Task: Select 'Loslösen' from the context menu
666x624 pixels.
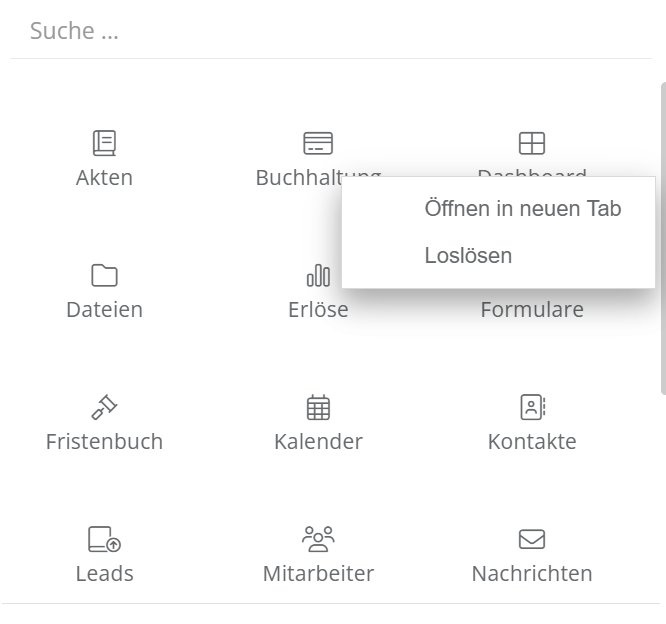Action: click(468, 256)
